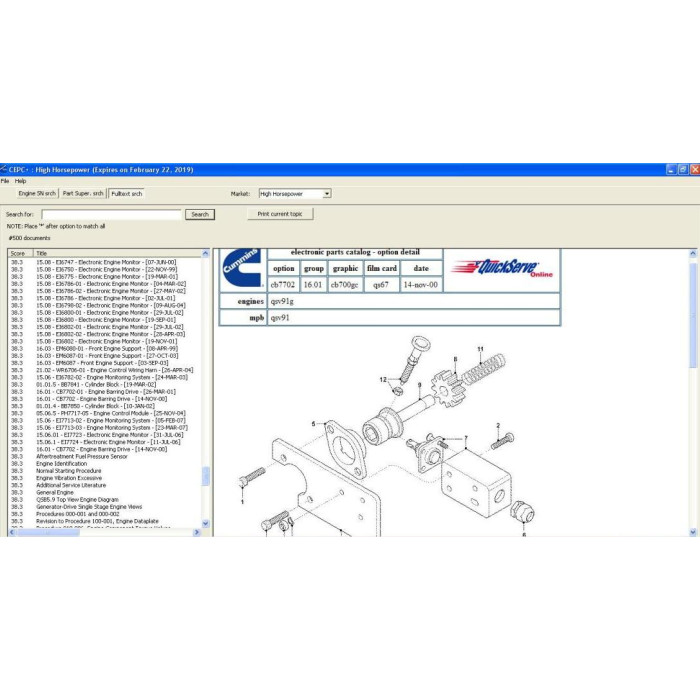Select CB7702-01 Engine Barring Drive [26-MAR-01]
The image size is (700, 700).
(x=106, y=392)
